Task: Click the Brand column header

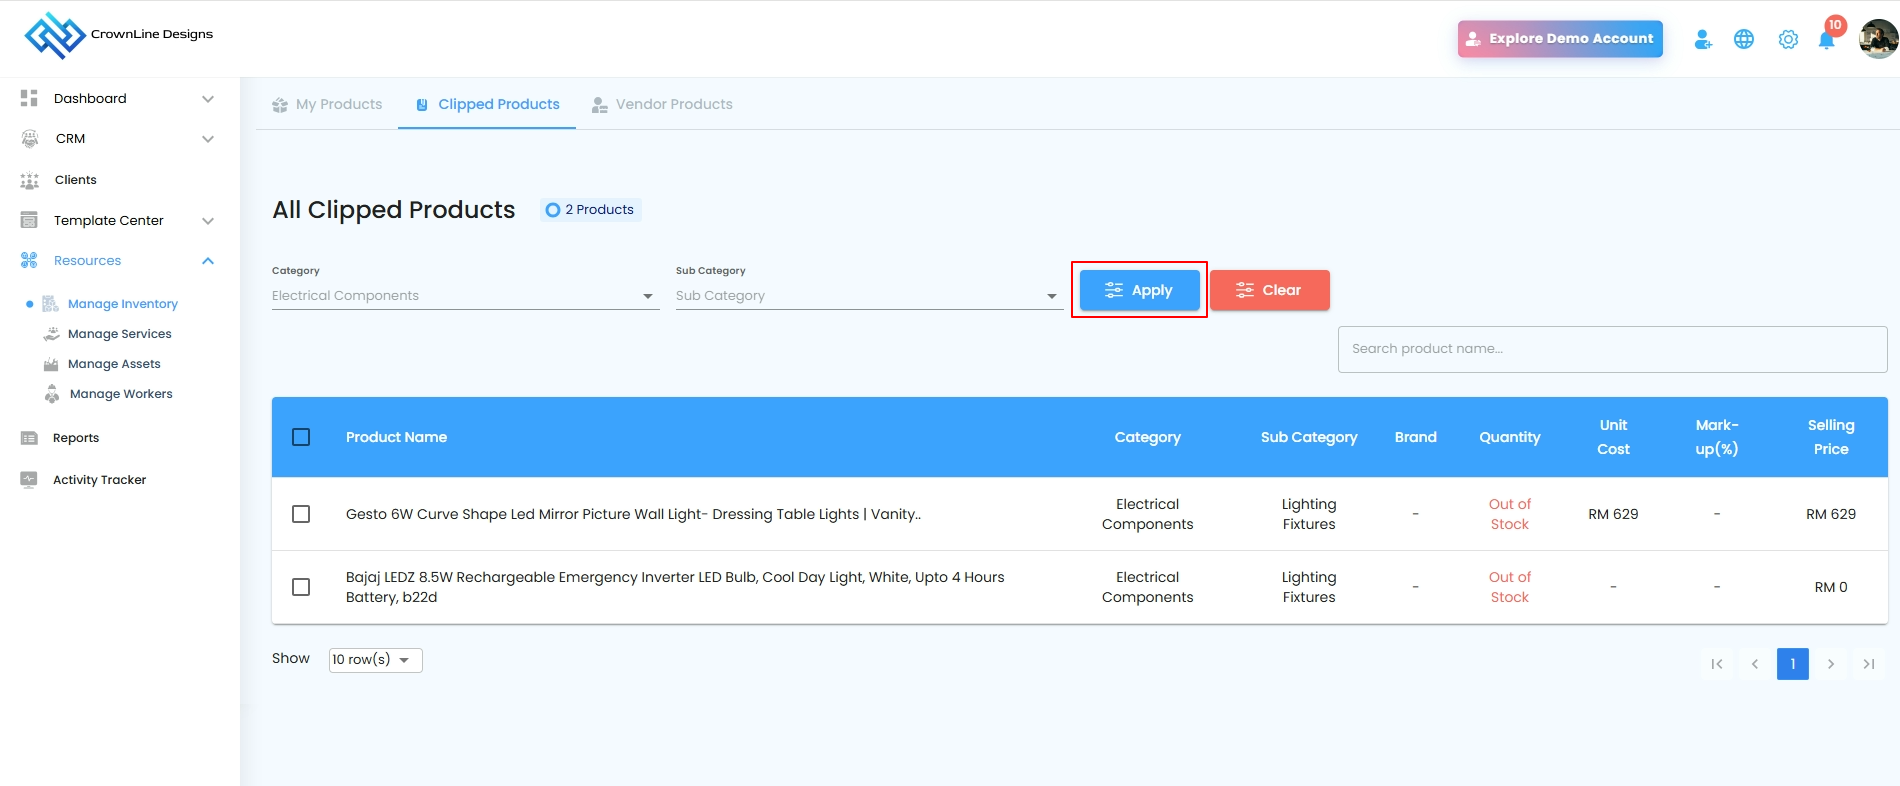Action: click(1416, 437)
